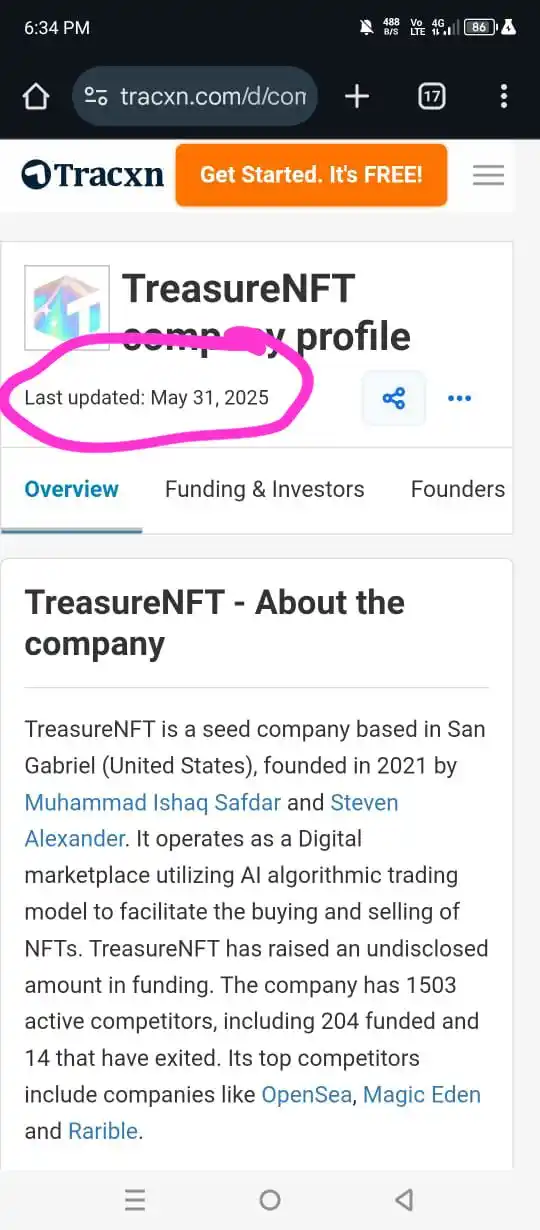Screen dimensions: 540x1230
Task: Open the Tracxn hamburger menu
Action: pos(488,175)
